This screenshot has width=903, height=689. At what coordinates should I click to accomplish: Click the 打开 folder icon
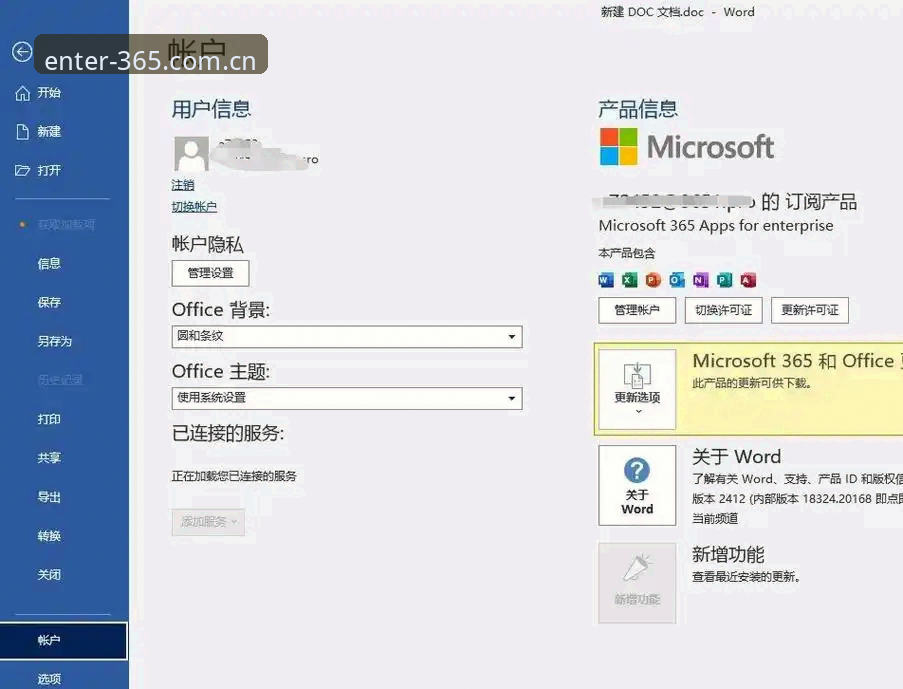pyautogui.click(x=22, y=171)
